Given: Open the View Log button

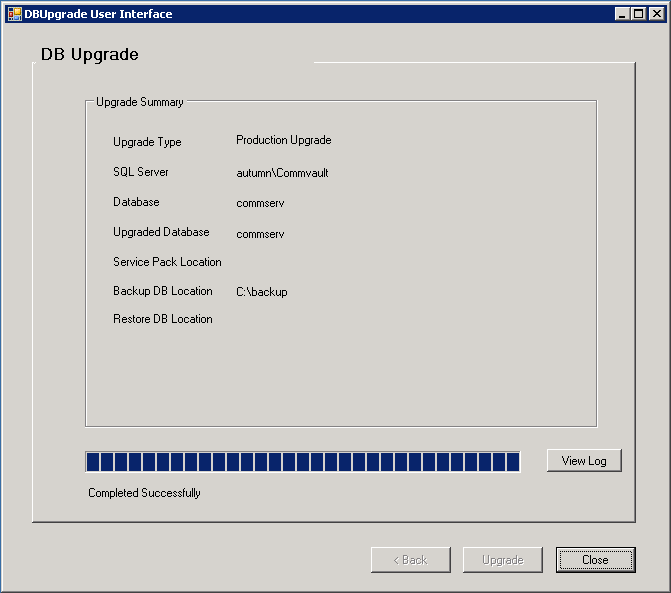Looking at the screenshot, I should pos(584,461).
